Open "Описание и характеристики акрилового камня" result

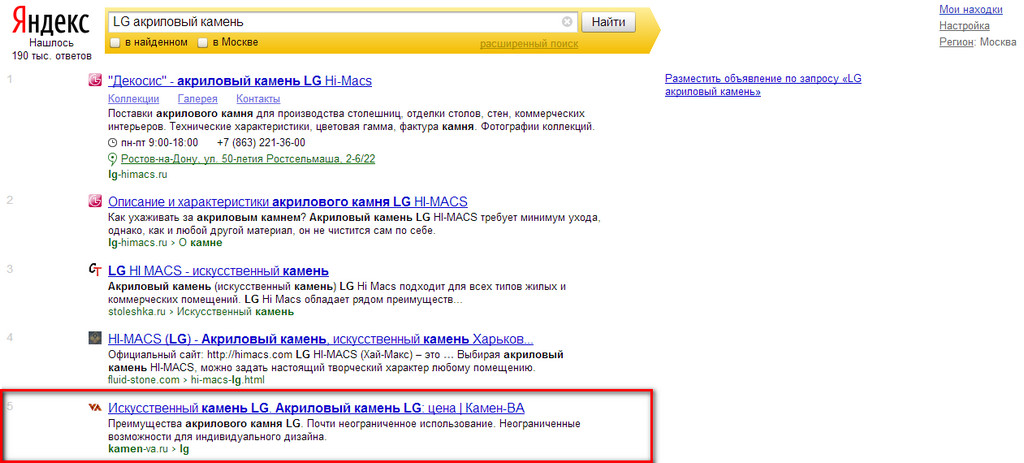pos(287,202)
